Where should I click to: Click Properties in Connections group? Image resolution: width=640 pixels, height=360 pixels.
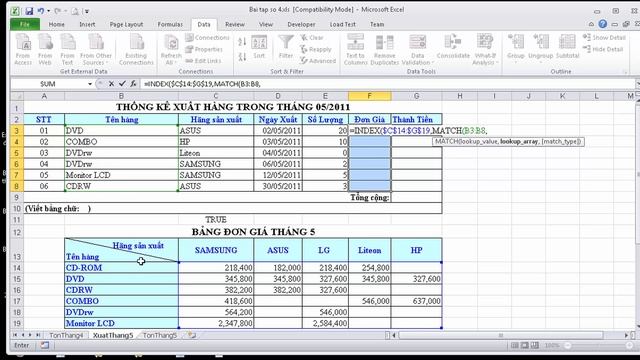click(x=204, y=49)
